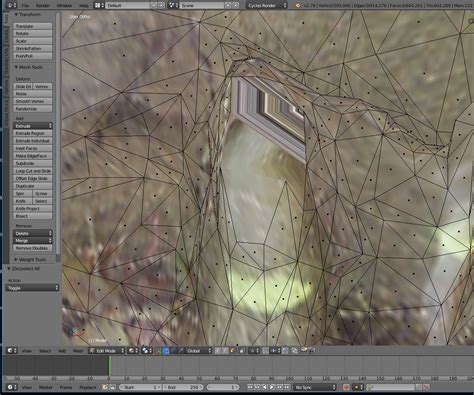Open the Delete dropdown
This screenshot has height=395, width=474.
tap(33, 233)
